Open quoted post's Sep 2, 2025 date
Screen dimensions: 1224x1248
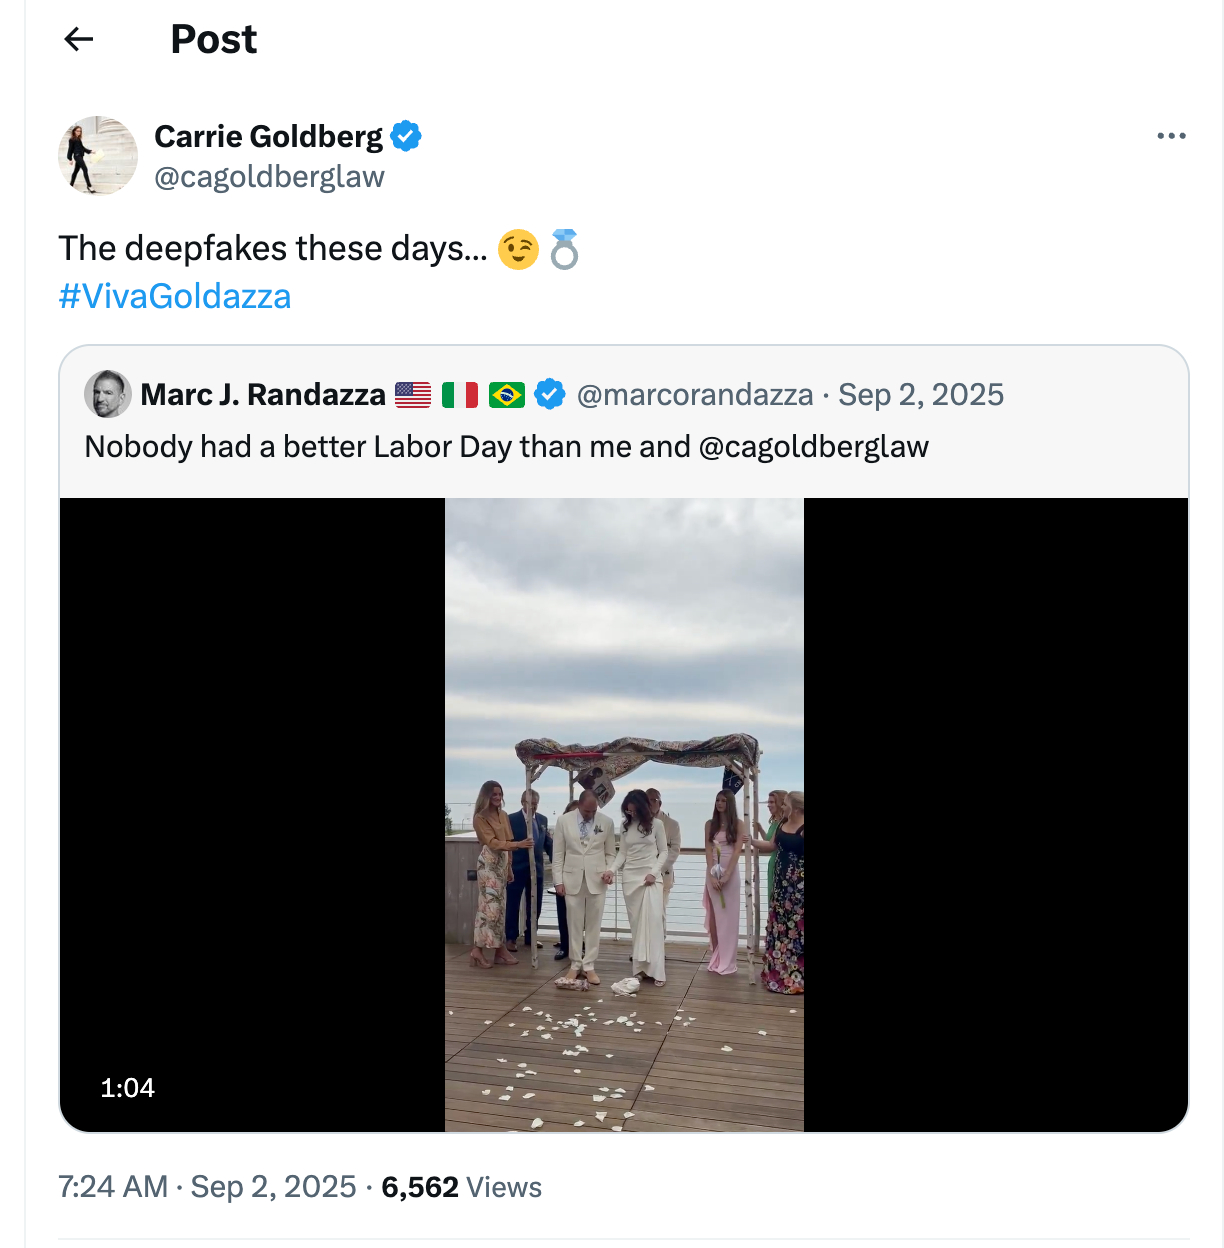point(921,395)
